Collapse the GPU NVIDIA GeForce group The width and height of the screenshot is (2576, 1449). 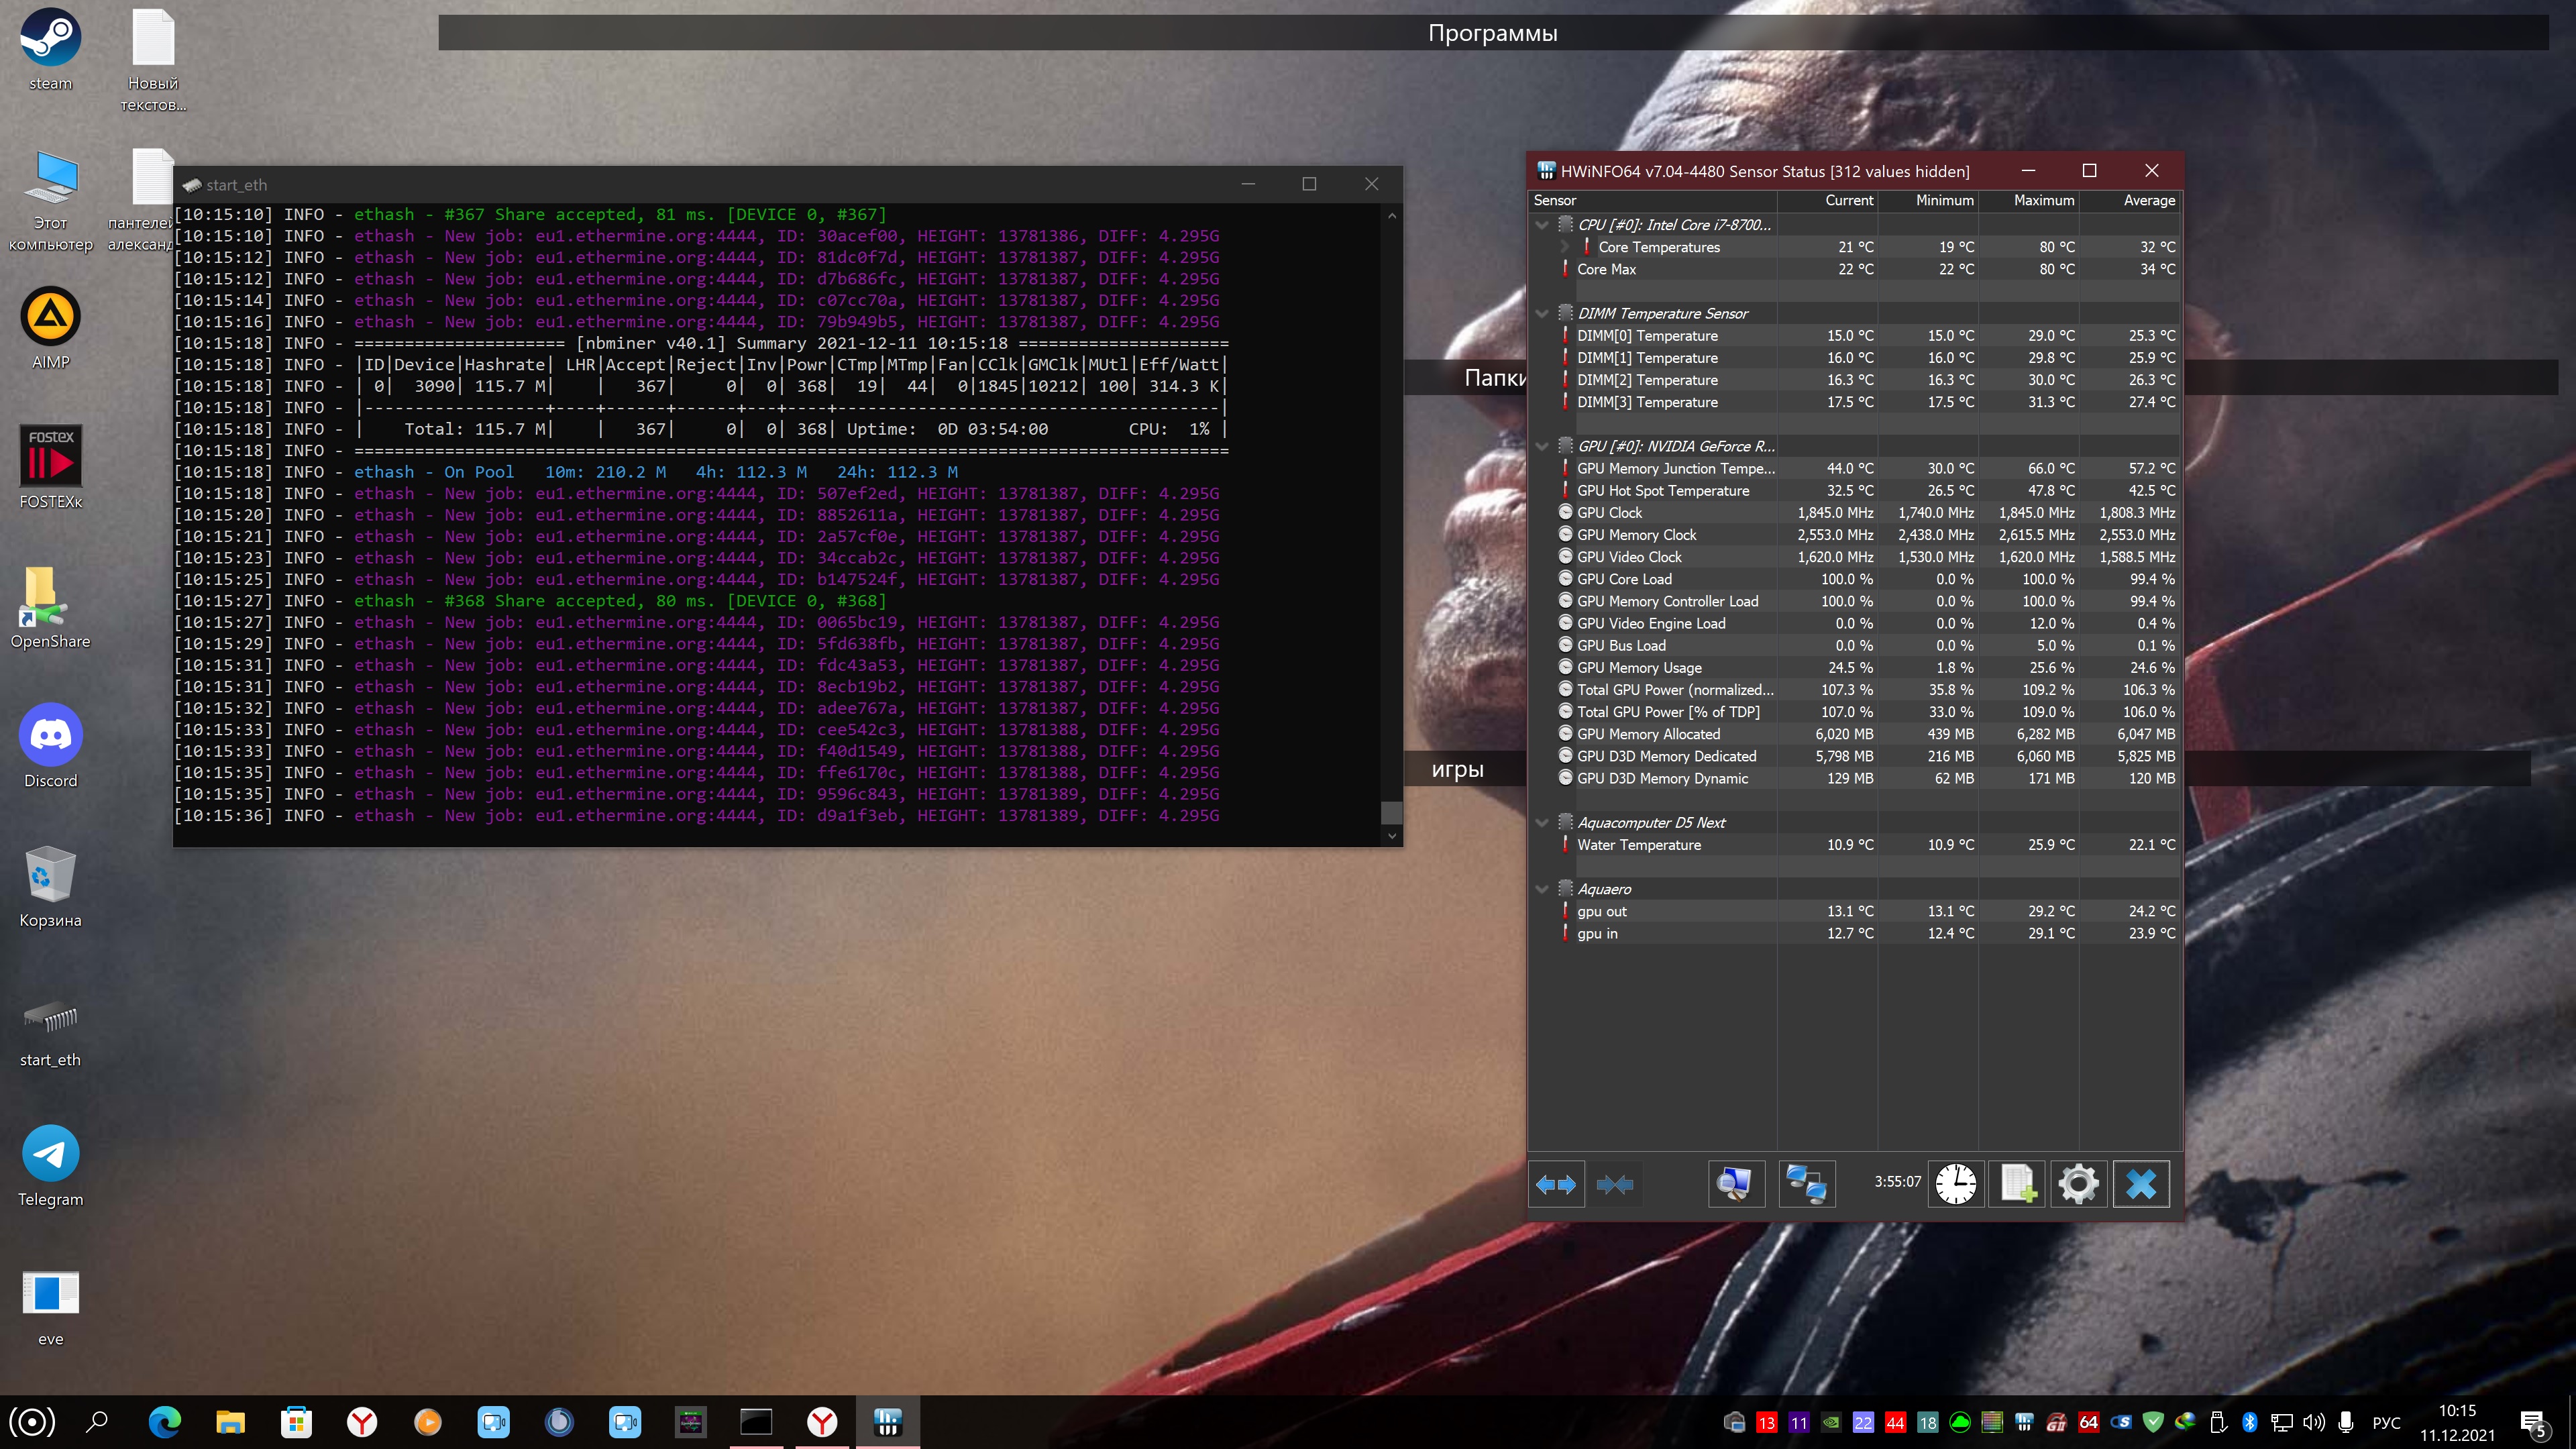(1542, 447)
